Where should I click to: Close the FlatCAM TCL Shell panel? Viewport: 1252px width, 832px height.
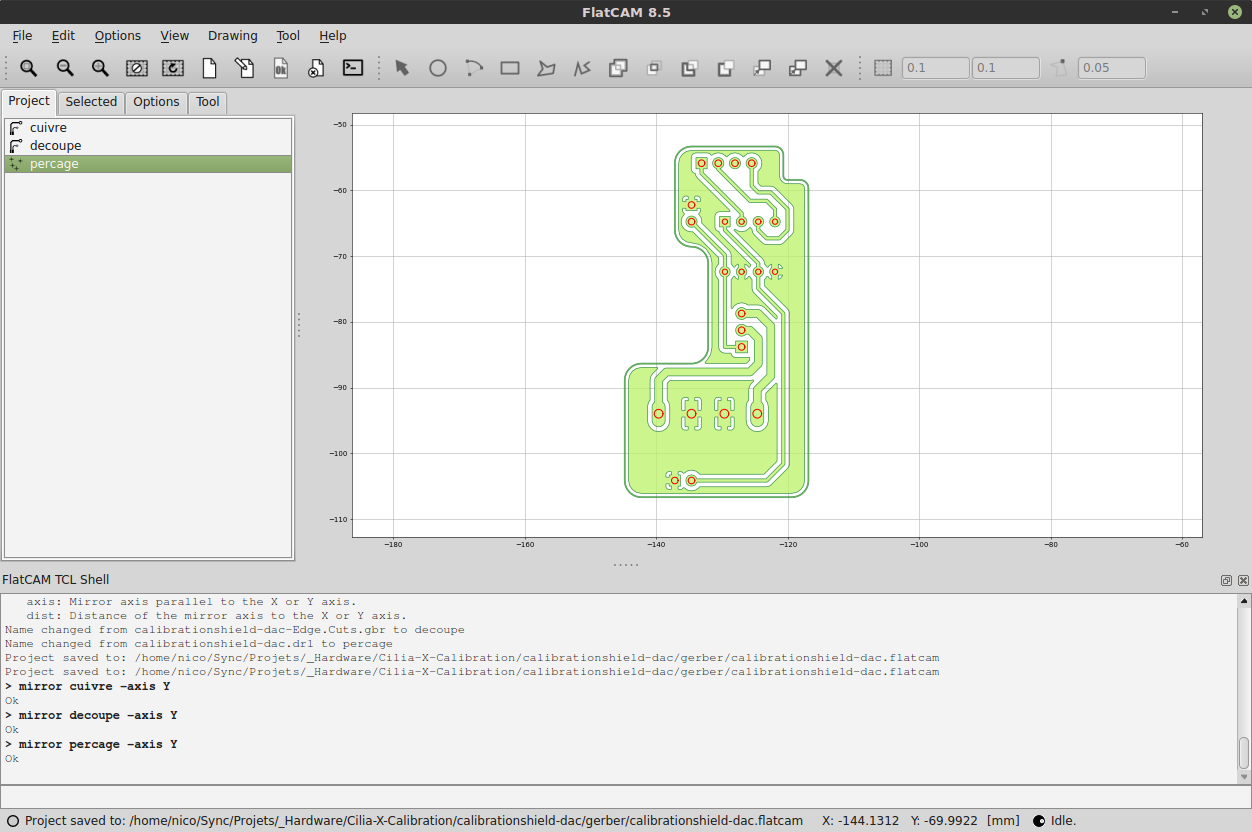[1243, 580]
